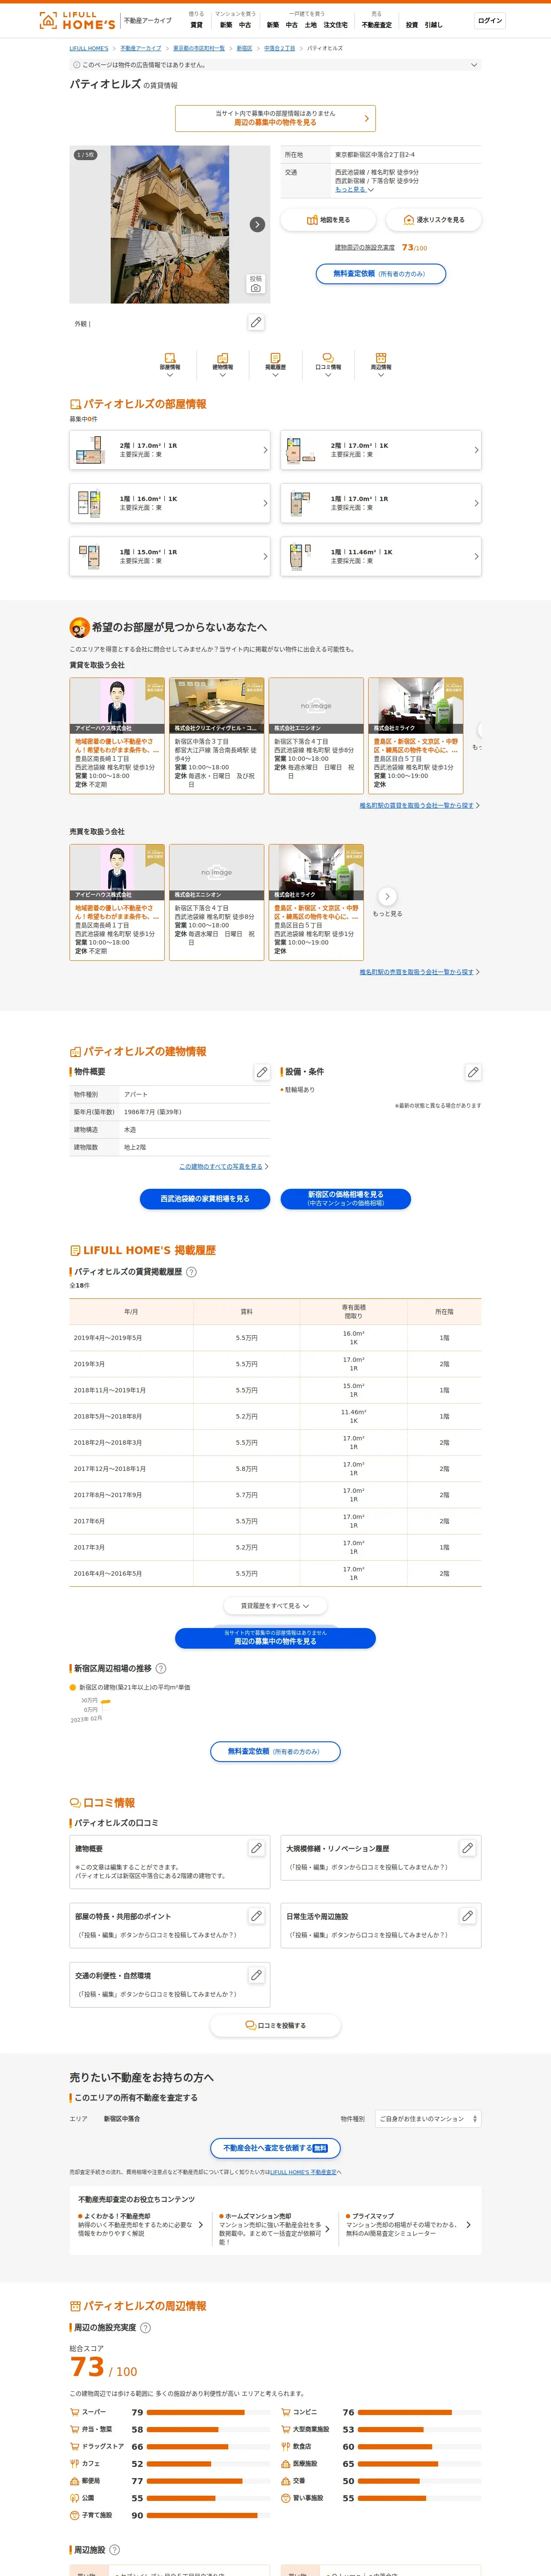Click the help icon beside 周辺施設 heading
Image resolution: width=551 pixels, height=2576 pixels.
[114, 2549]
